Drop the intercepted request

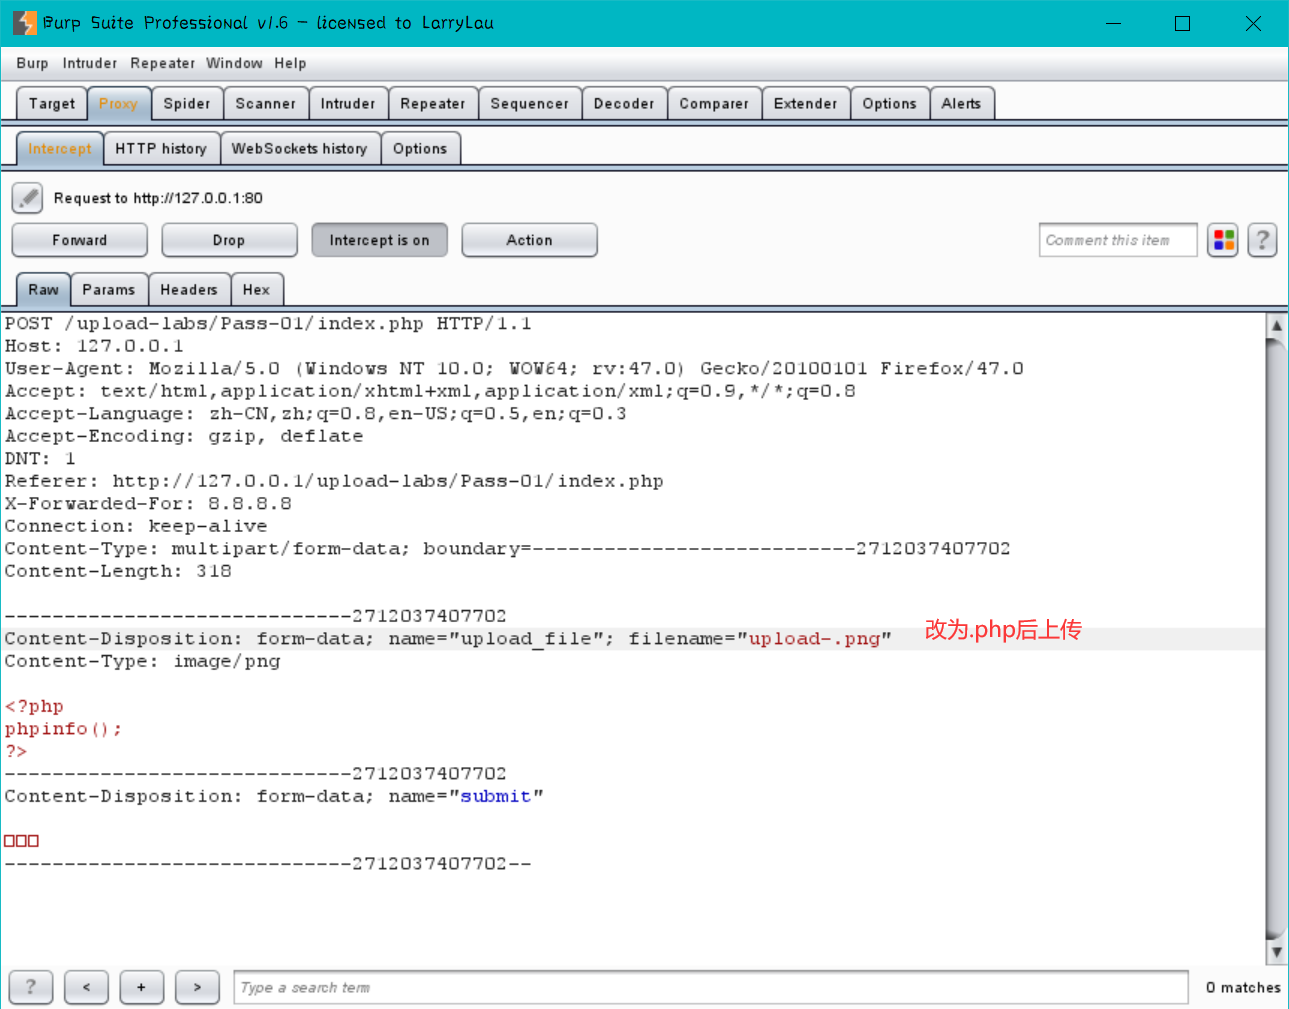(x=229, y=240)
